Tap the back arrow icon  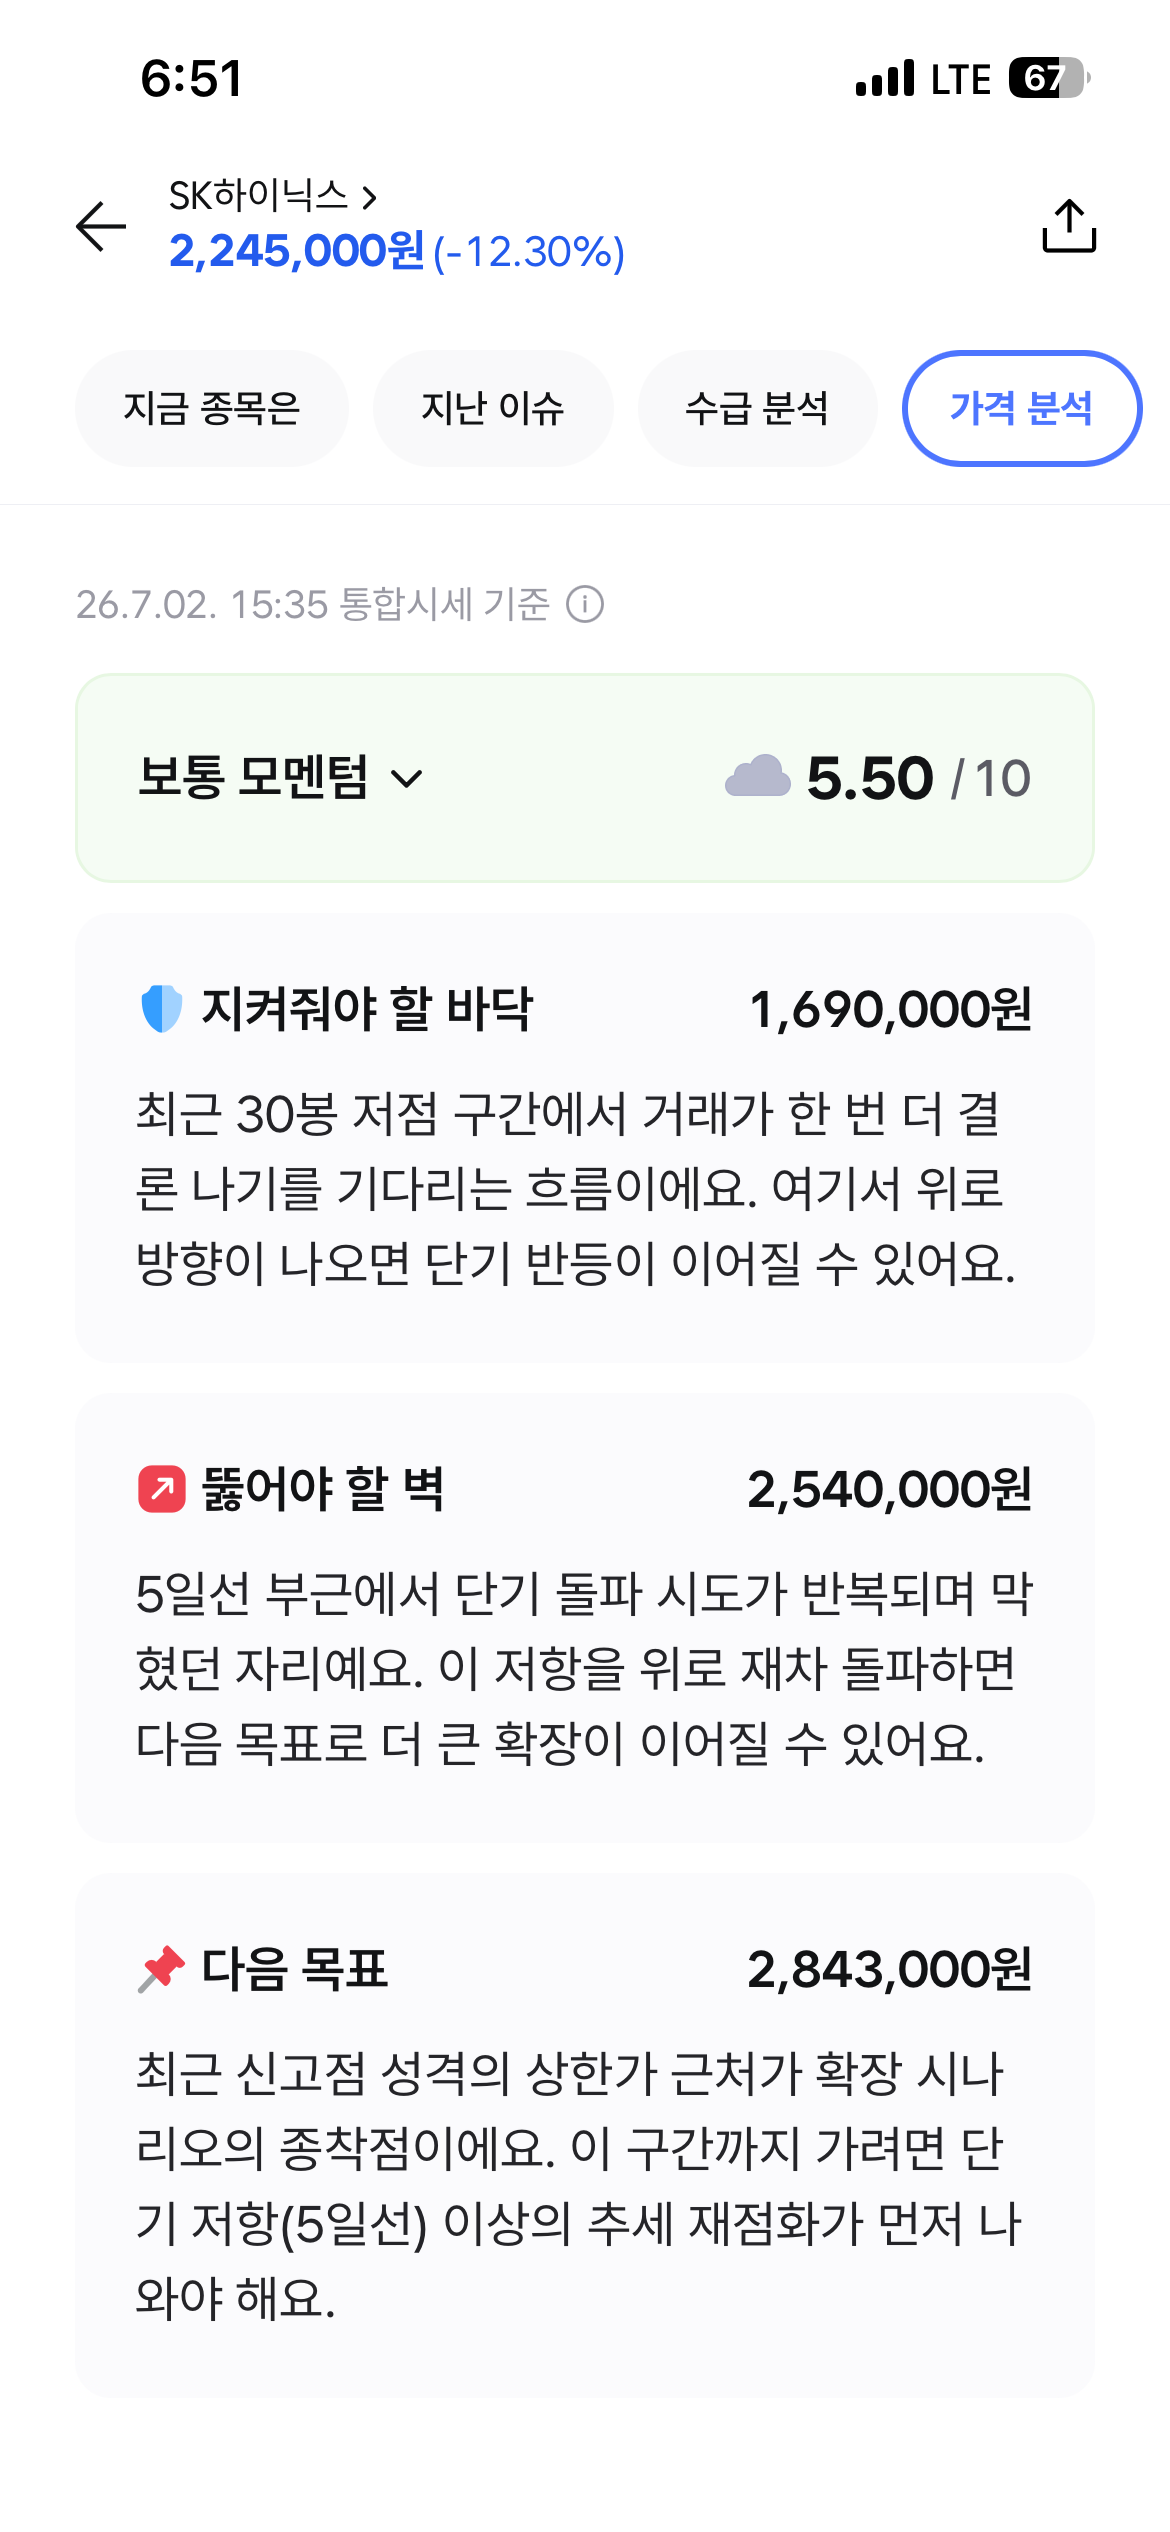click(x=101, y=226)
